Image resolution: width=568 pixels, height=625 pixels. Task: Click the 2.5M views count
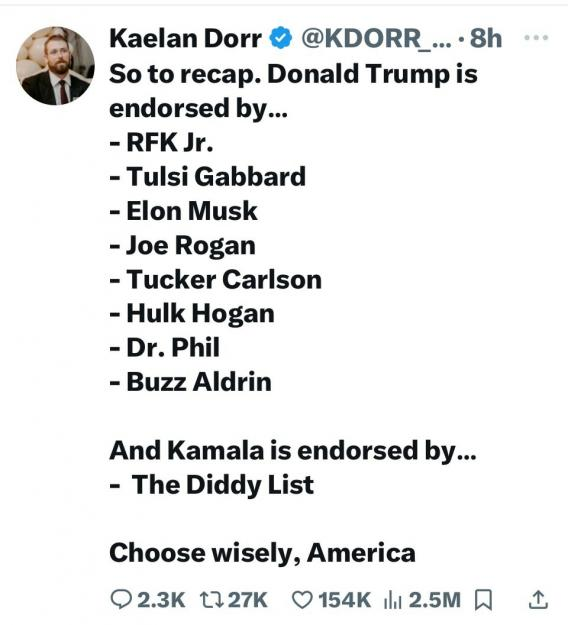click(x=434, y=600)
